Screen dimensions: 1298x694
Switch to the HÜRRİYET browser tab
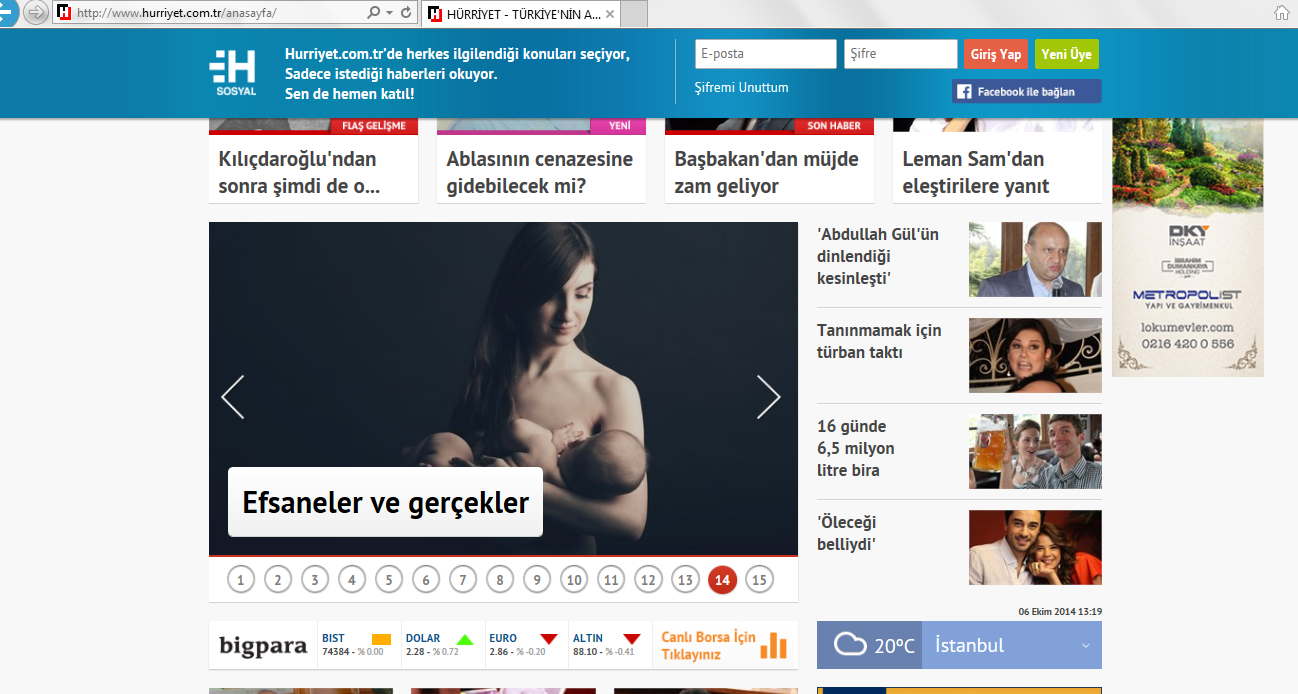[520, 13]
